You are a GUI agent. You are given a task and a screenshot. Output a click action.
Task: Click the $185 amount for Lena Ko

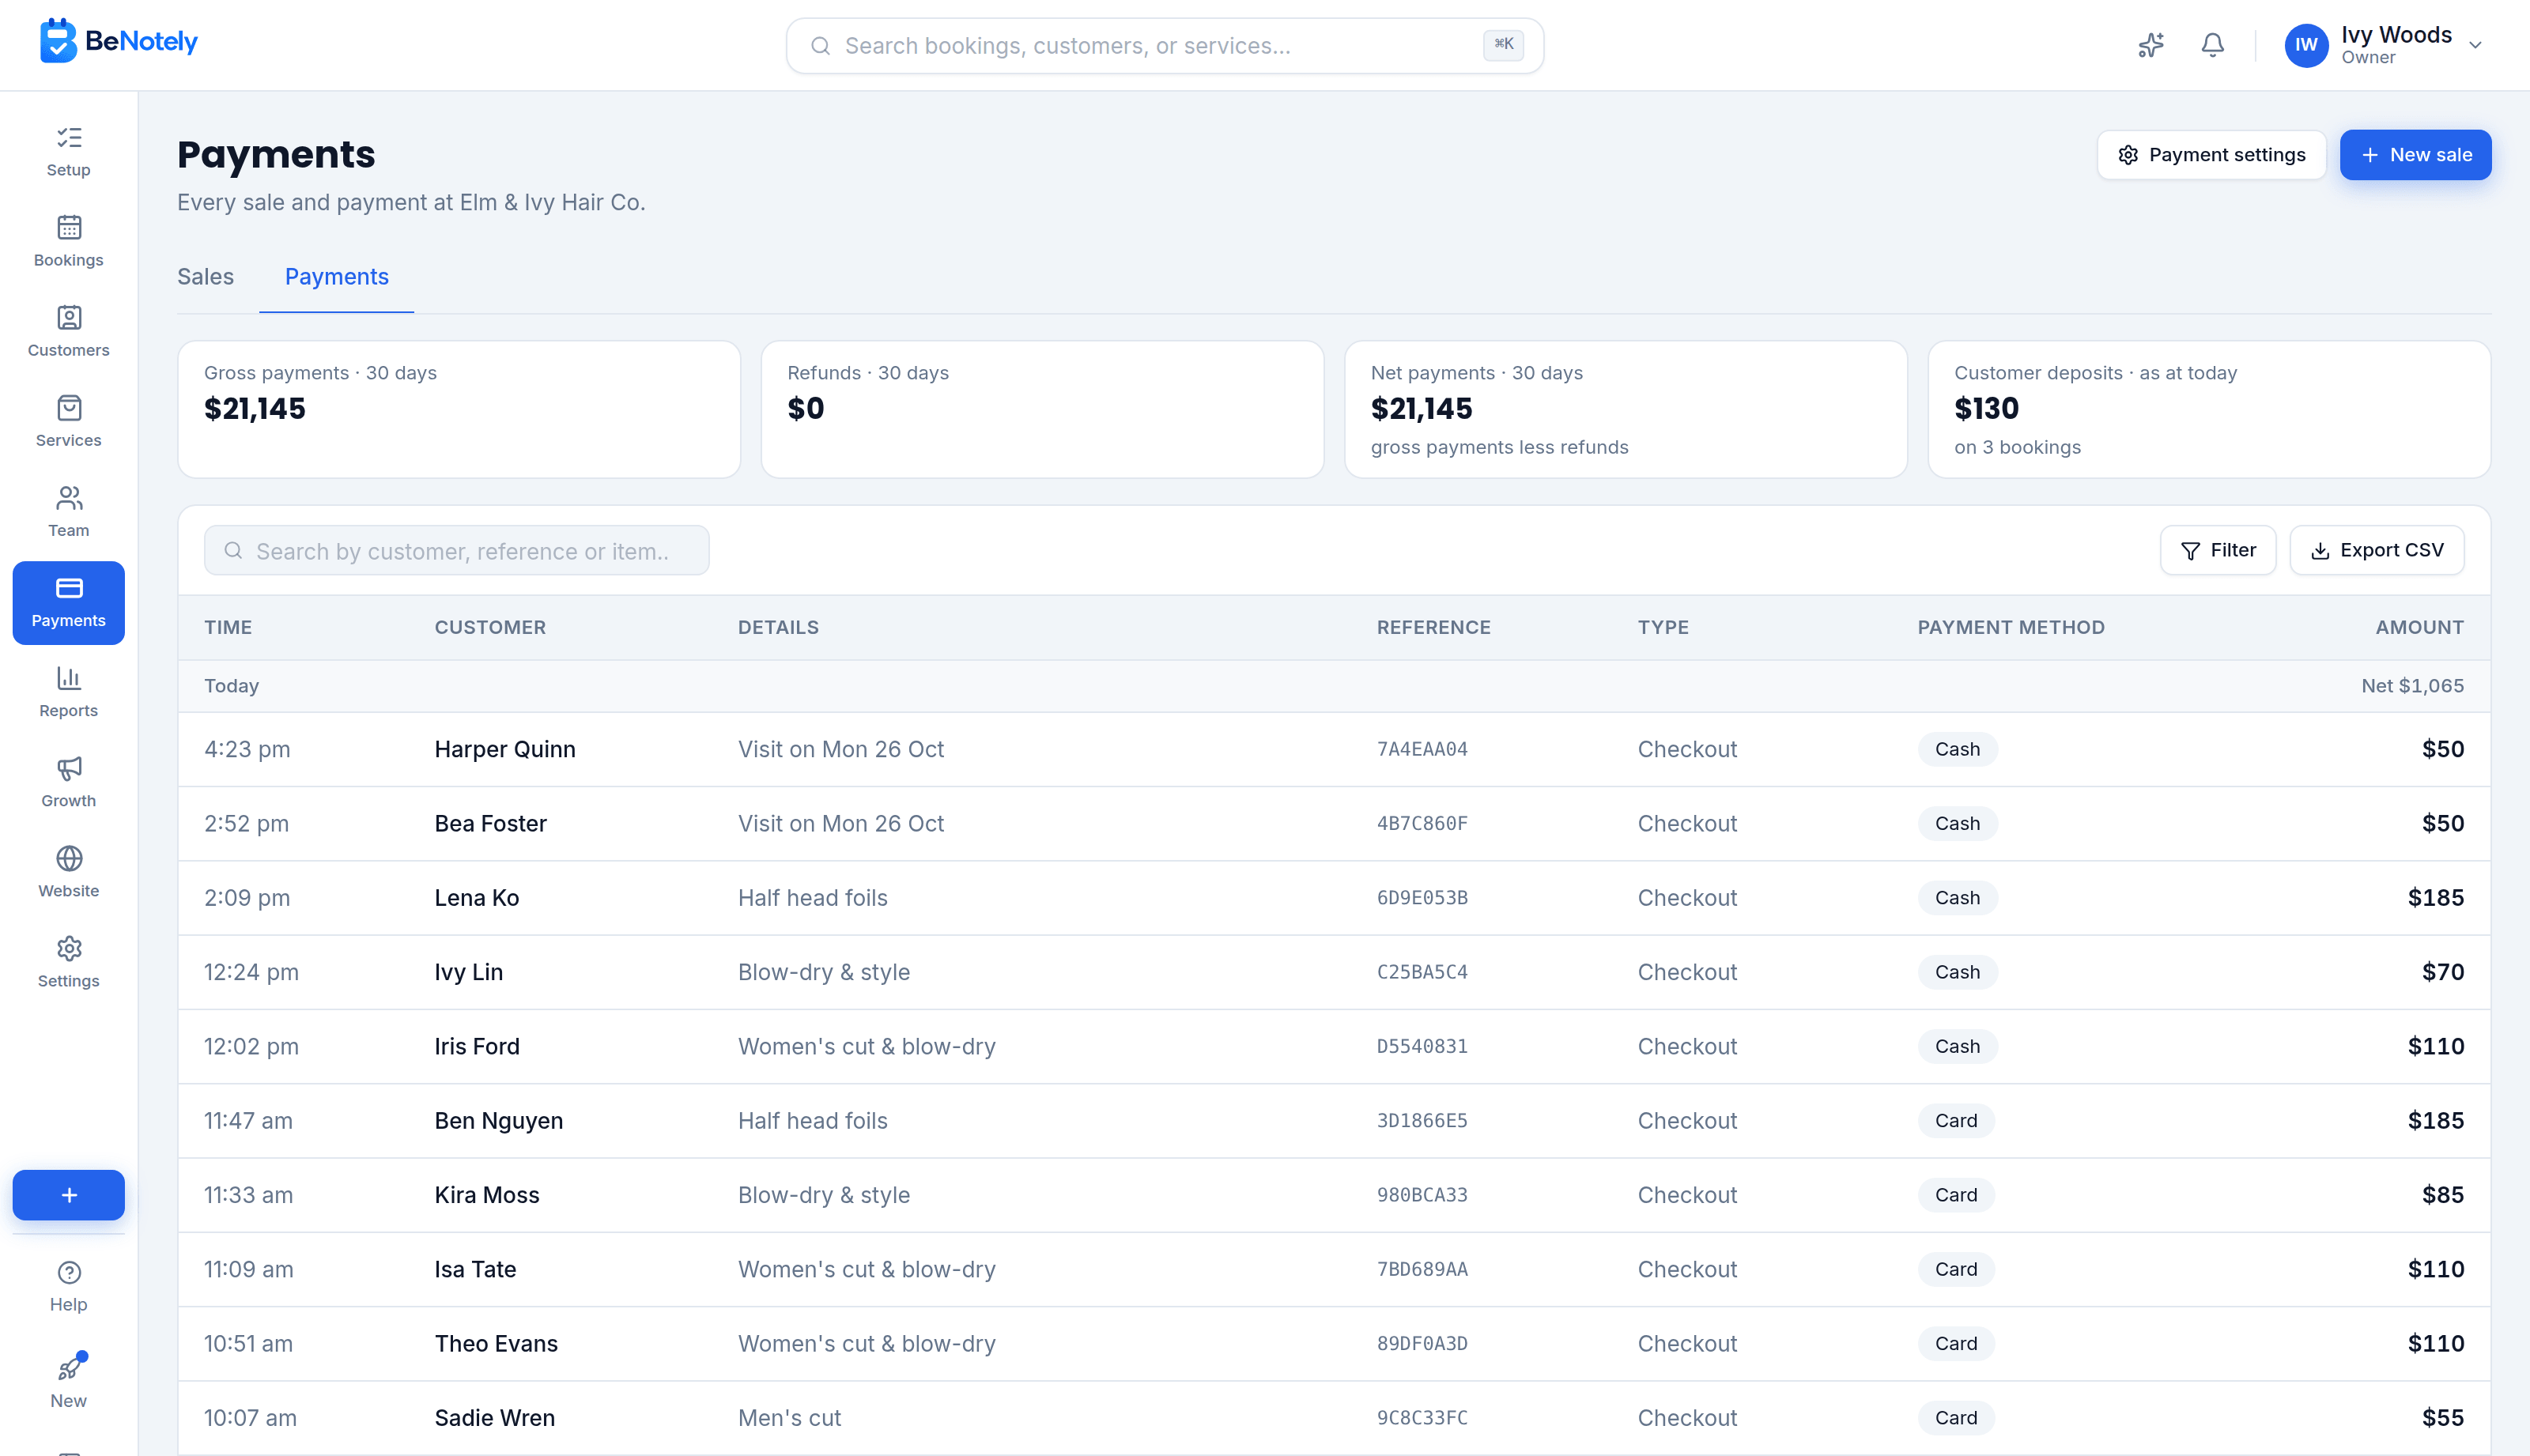click(2435, 898)
